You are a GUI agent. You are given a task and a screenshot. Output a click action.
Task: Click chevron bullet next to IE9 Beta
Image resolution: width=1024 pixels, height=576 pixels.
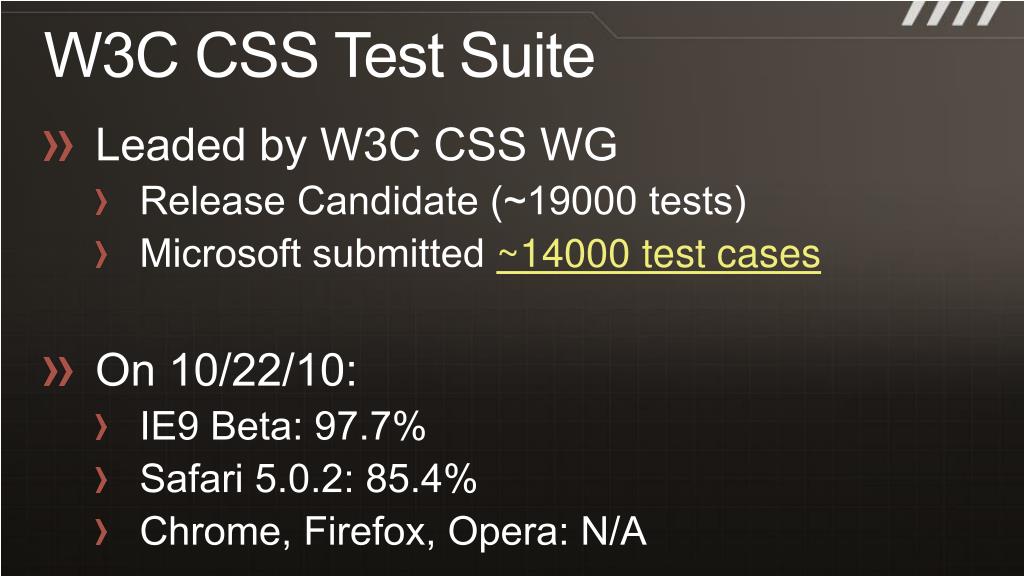pos(101,427)
